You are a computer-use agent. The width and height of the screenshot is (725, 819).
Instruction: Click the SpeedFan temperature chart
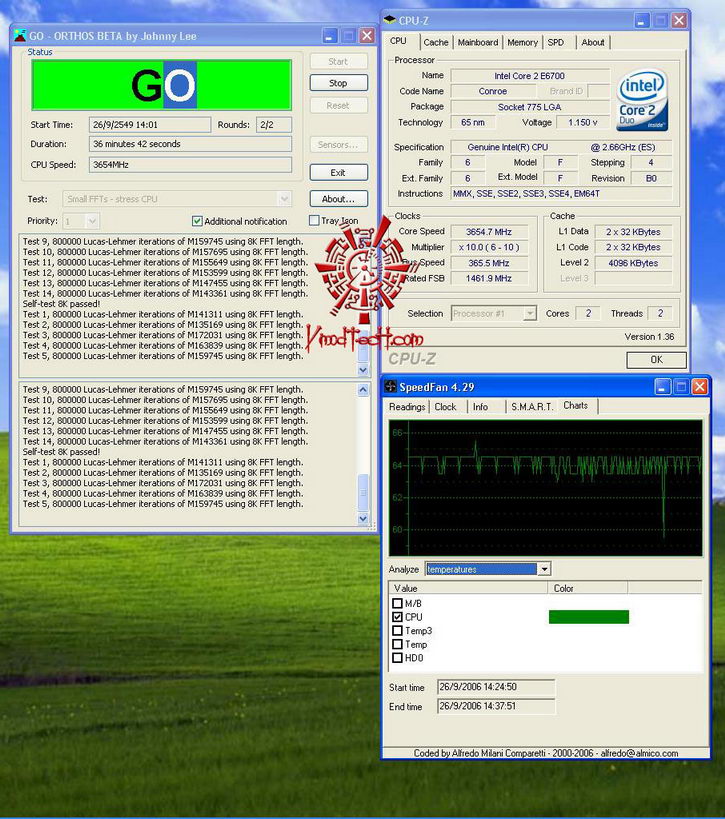[x=545, y=488]
